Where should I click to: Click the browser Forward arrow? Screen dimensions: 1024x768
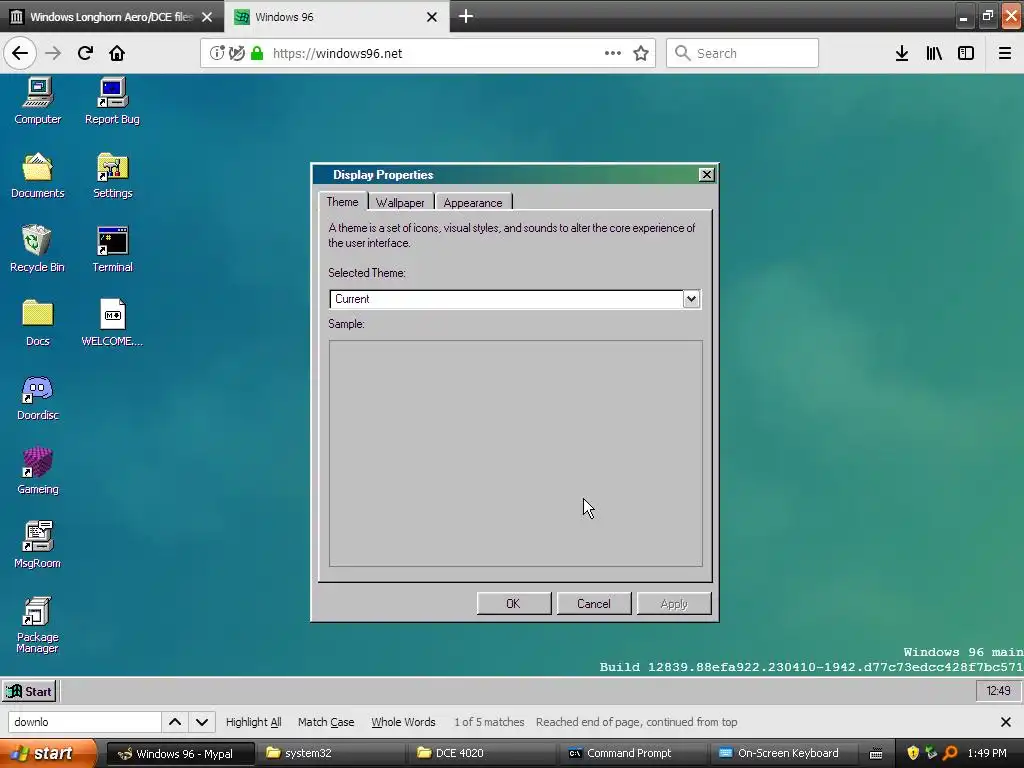[x=53, y=53]
